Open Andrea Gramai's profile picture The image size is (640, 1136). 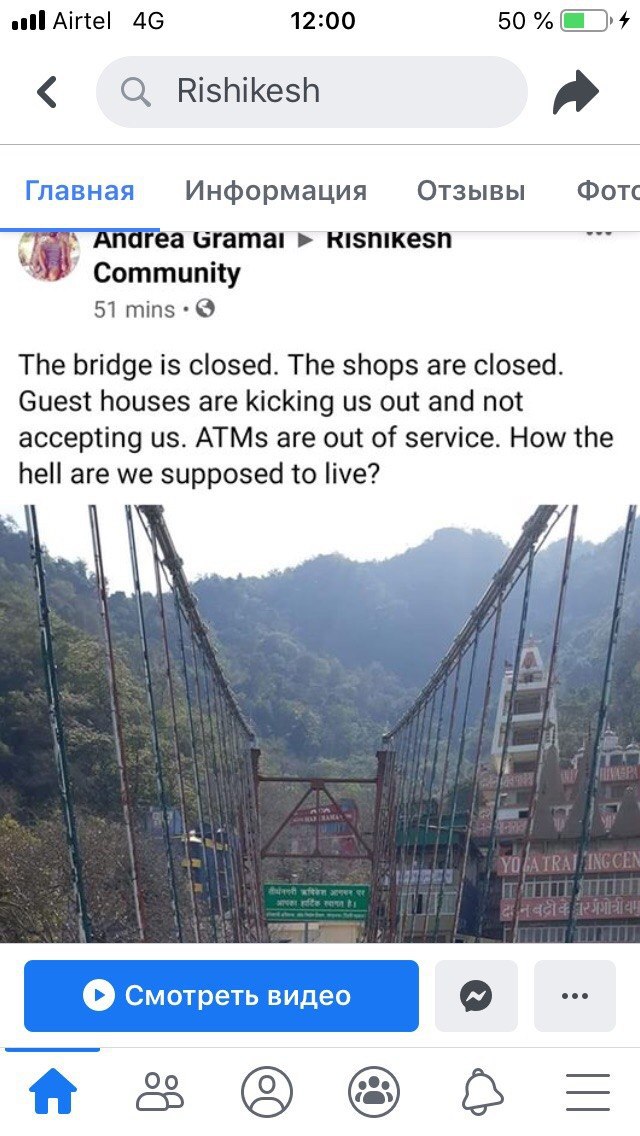point(49,254)
